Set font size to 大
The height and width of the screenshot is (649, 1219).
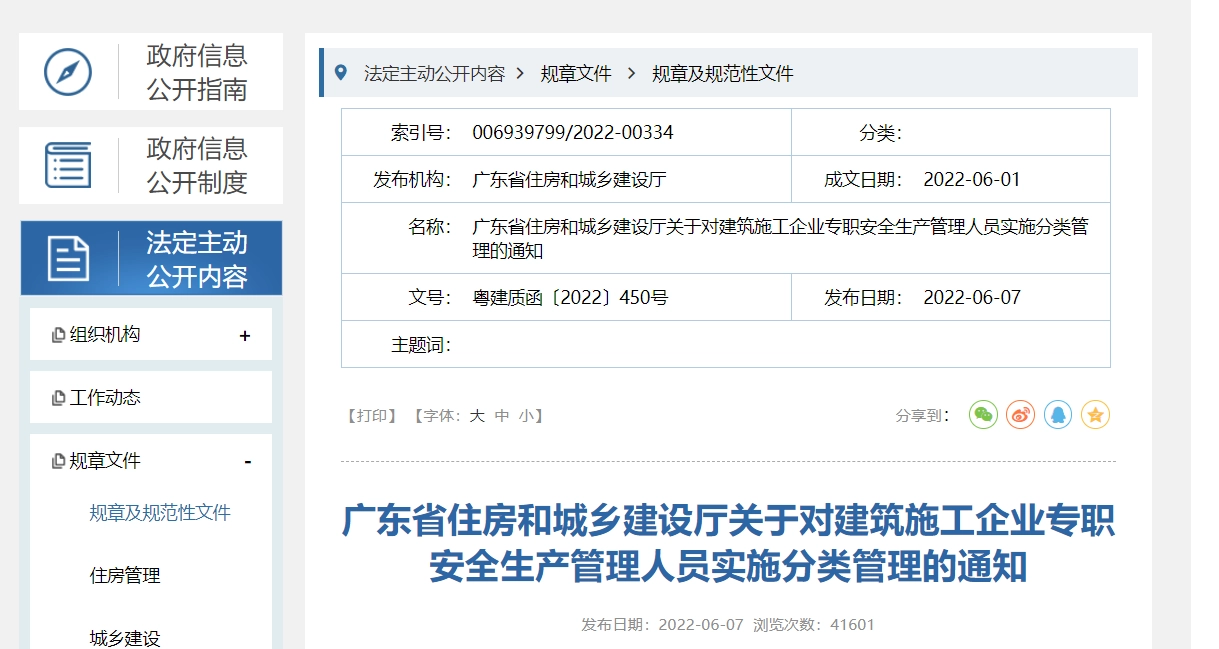(x=477, y=415)
